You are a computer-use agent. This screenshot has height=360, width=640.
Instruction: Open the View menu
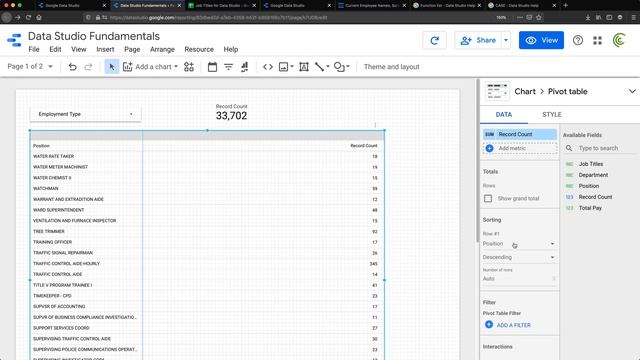coord(78,49)
